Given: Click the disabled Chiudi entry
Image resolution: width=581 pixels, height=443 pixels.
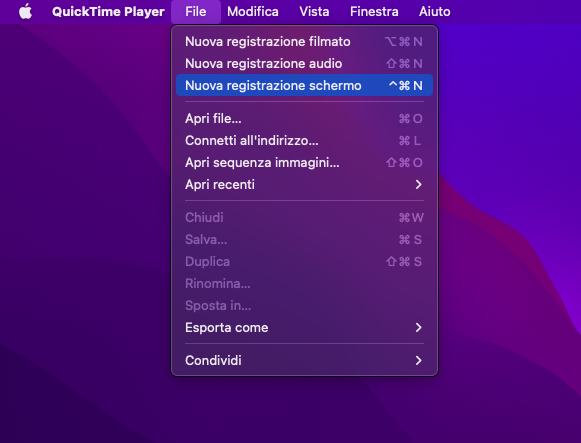Looking at the screenshot, I should pyautogui.click(x=304, y=217).
